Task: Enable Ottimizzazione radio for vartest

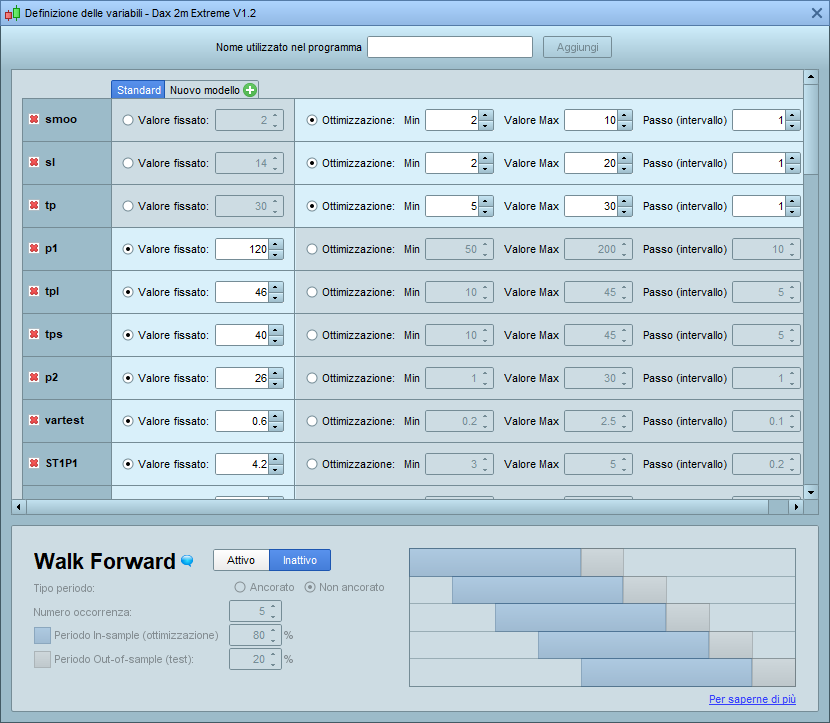Action: point(312,421)
